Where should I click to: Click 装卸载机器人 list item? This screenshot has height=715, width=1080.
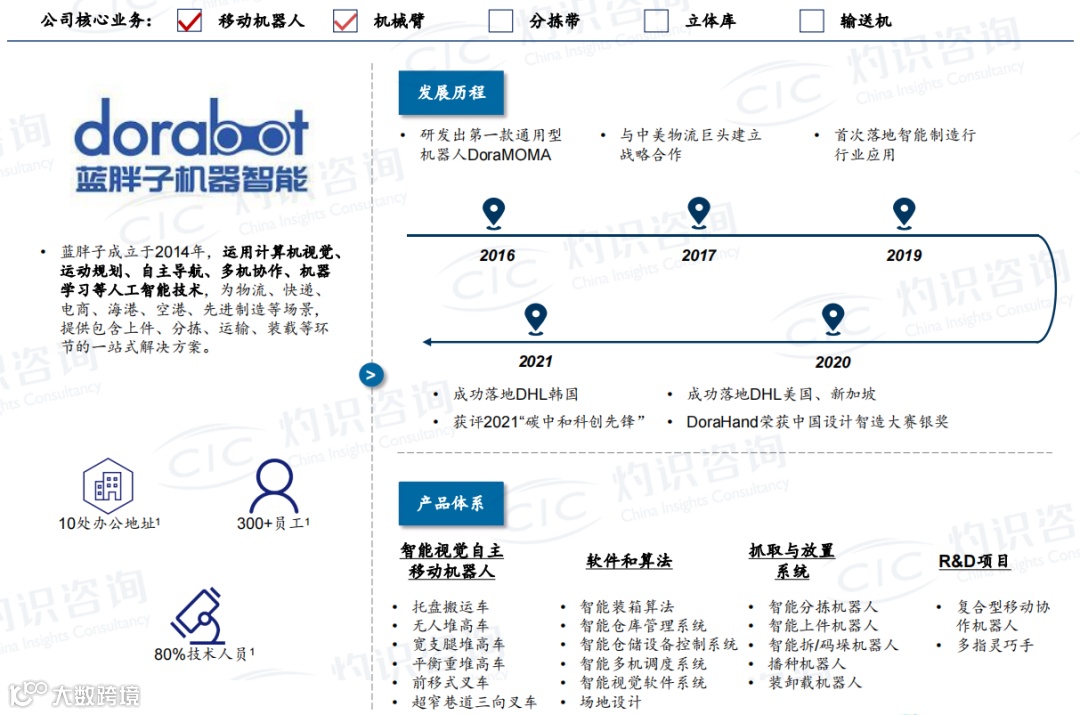[x=815, y=683]
